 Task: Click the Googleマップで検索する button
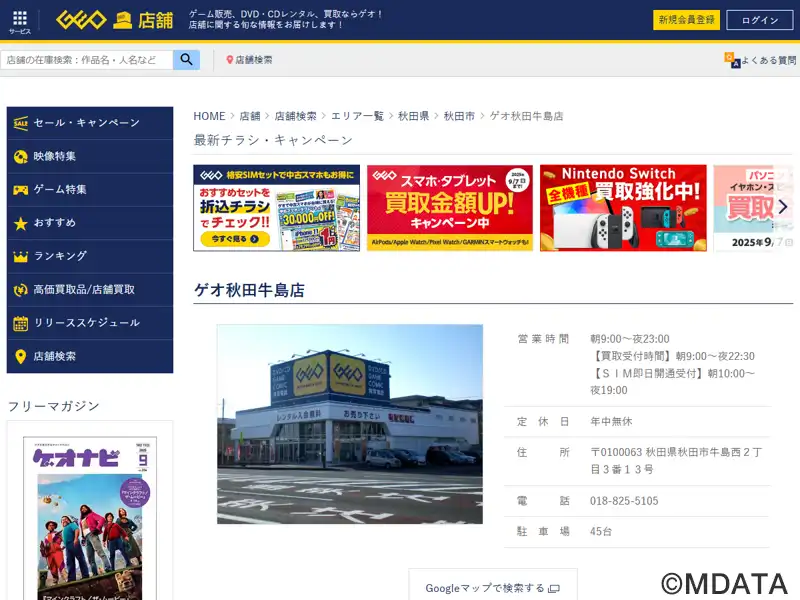493,586
